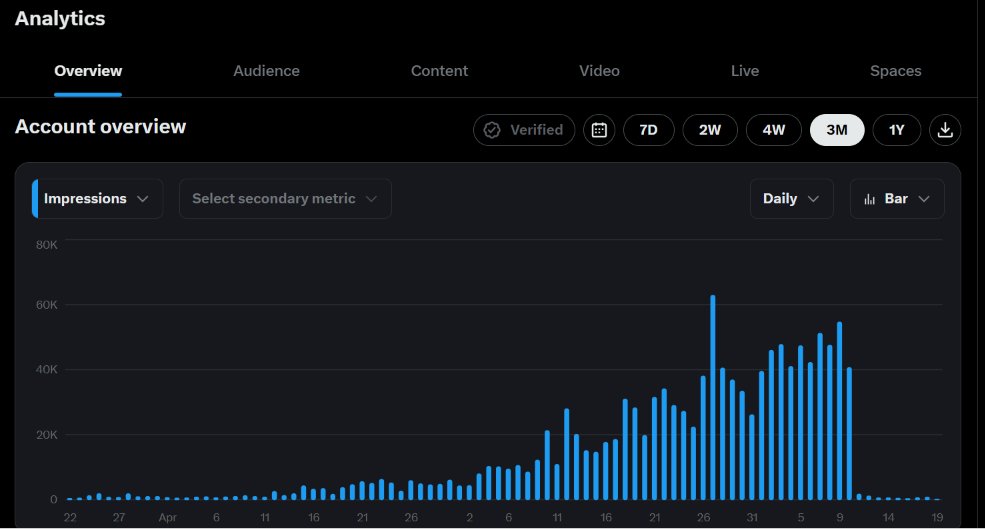Open the Impressions metric dropdown
985x529 pixels.
coord(97,199)
